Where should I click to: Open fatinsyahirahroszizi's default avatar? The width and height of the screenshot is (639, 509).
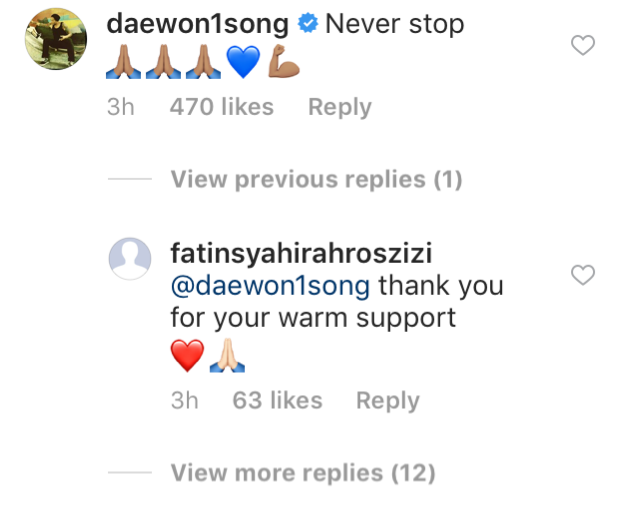130,259
